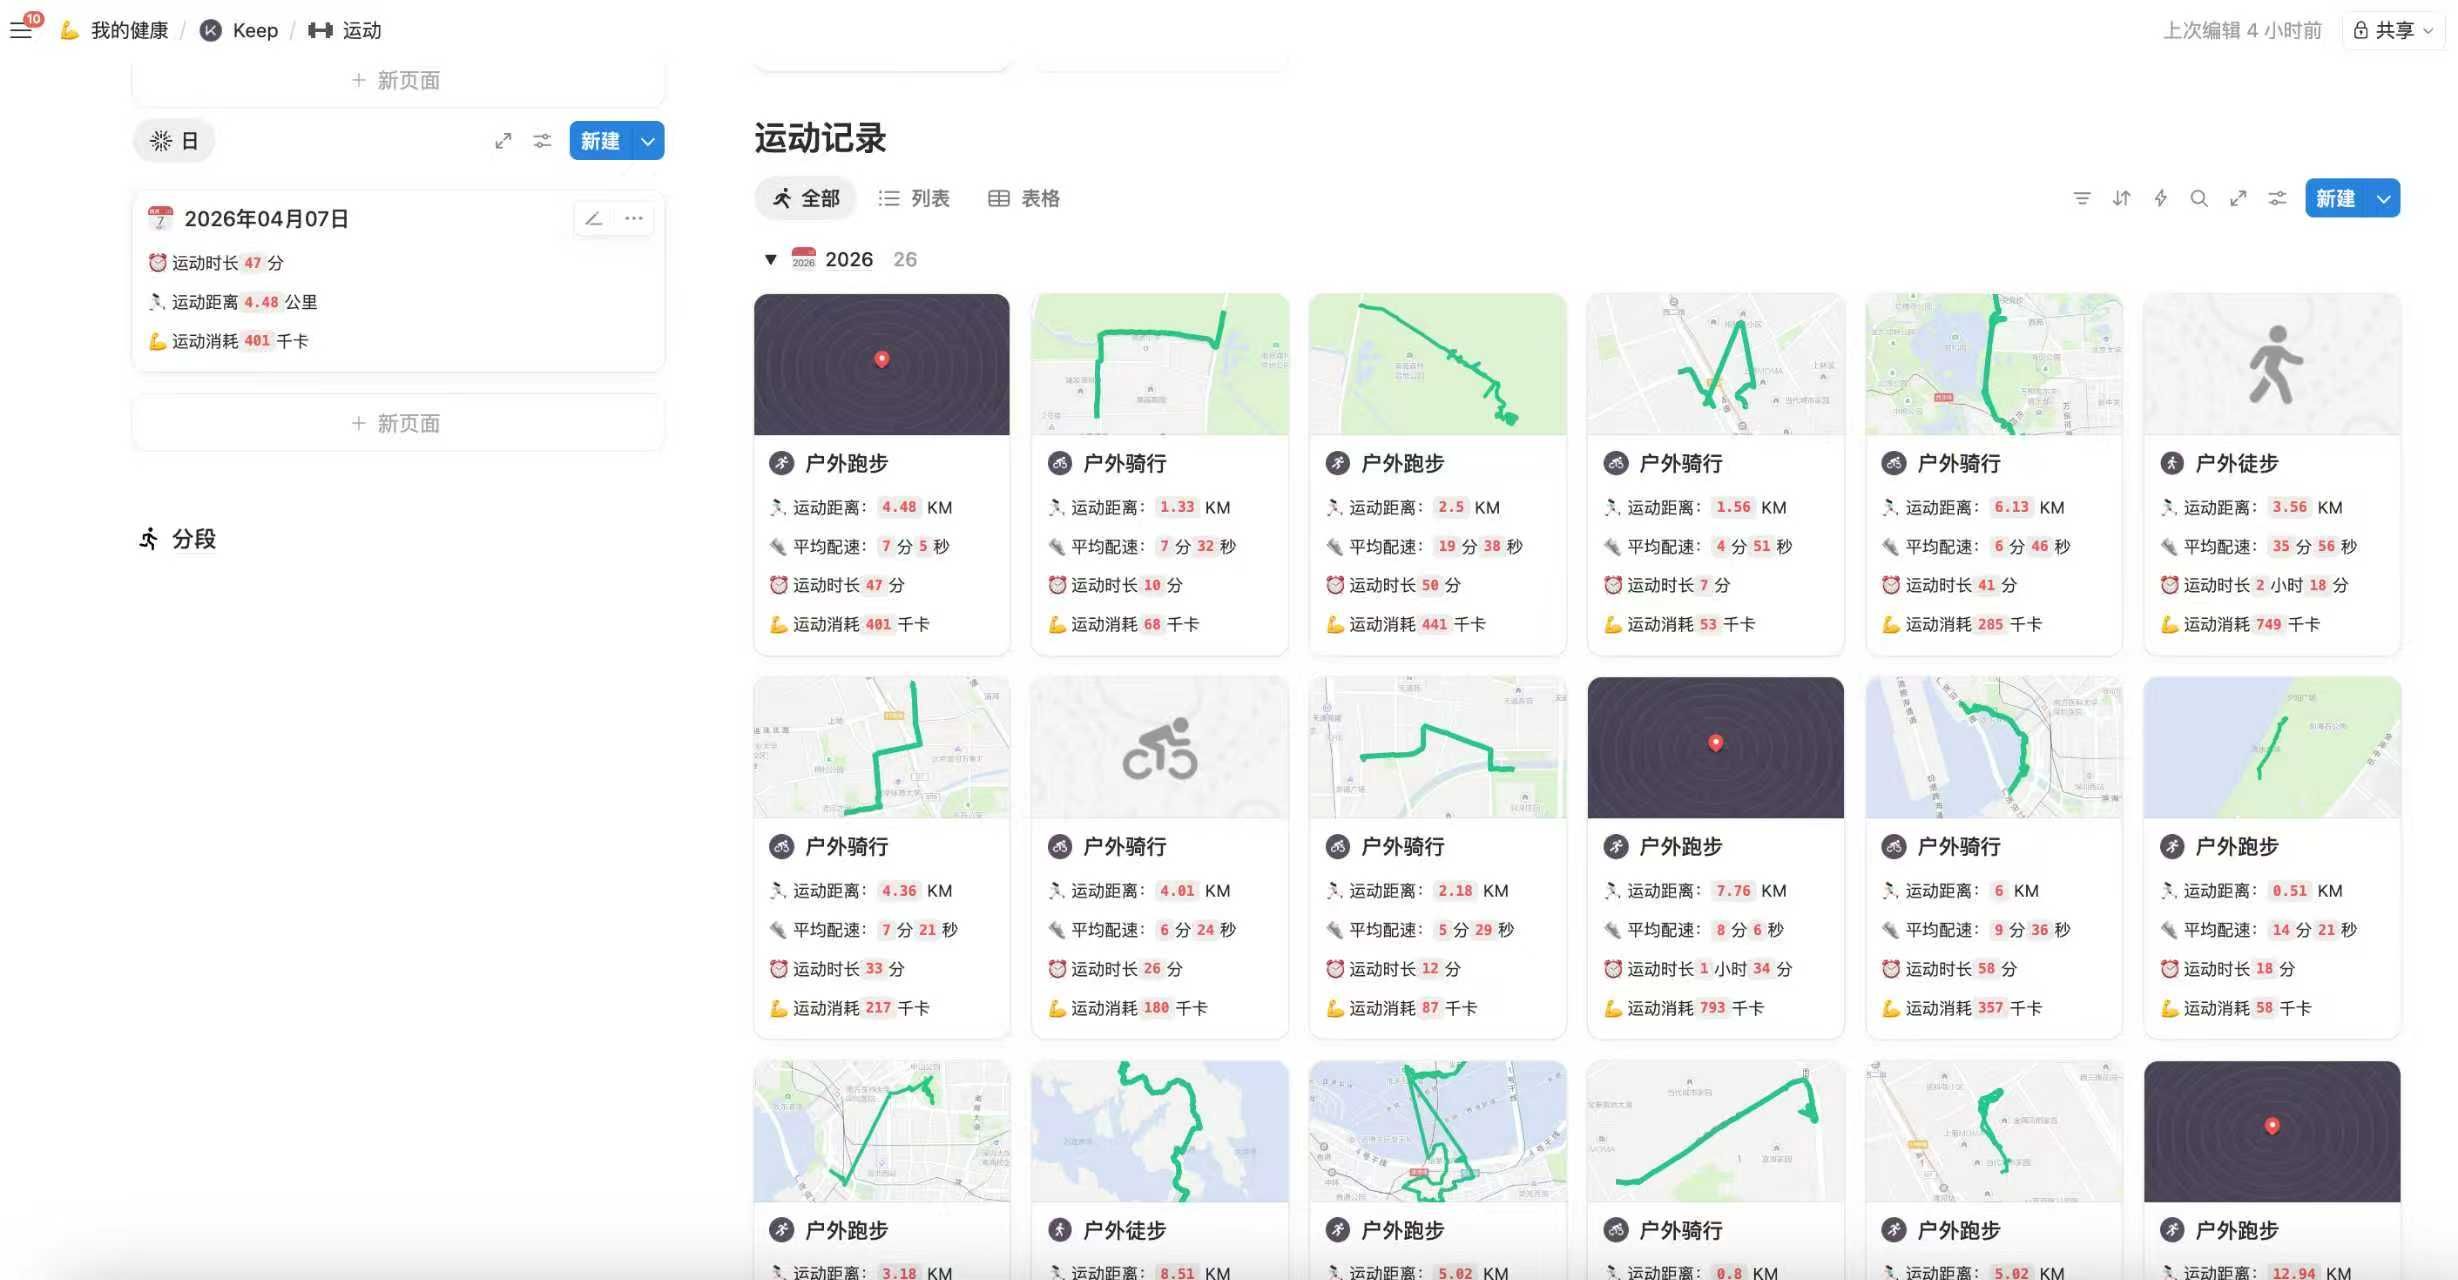
Task: Expand the left 日 view to full page
Action: (x=503, y=141)
